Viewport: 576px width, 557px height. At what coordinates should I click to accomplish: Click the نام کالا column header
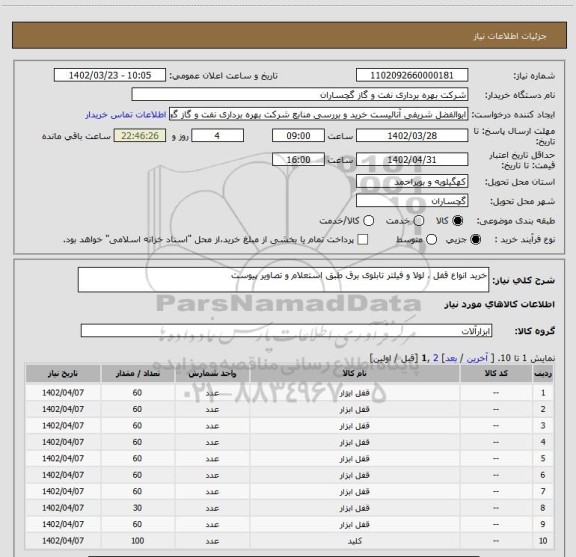(354, 374)
